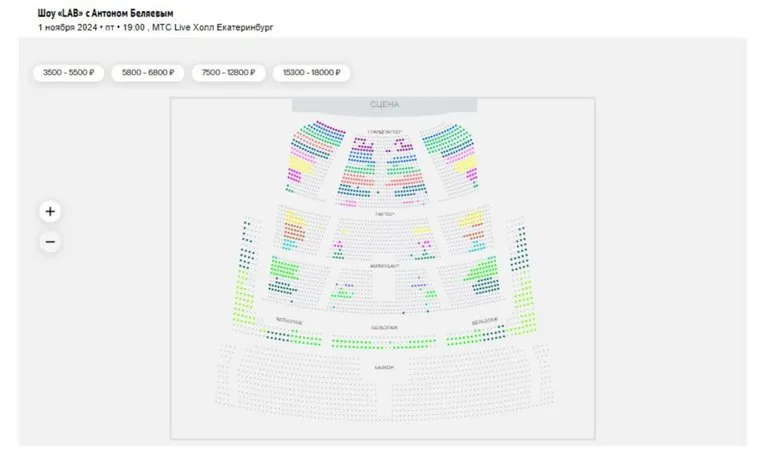Zoom in on the seating map
Screen dimensions: 760x456
[x=50, y=212]
